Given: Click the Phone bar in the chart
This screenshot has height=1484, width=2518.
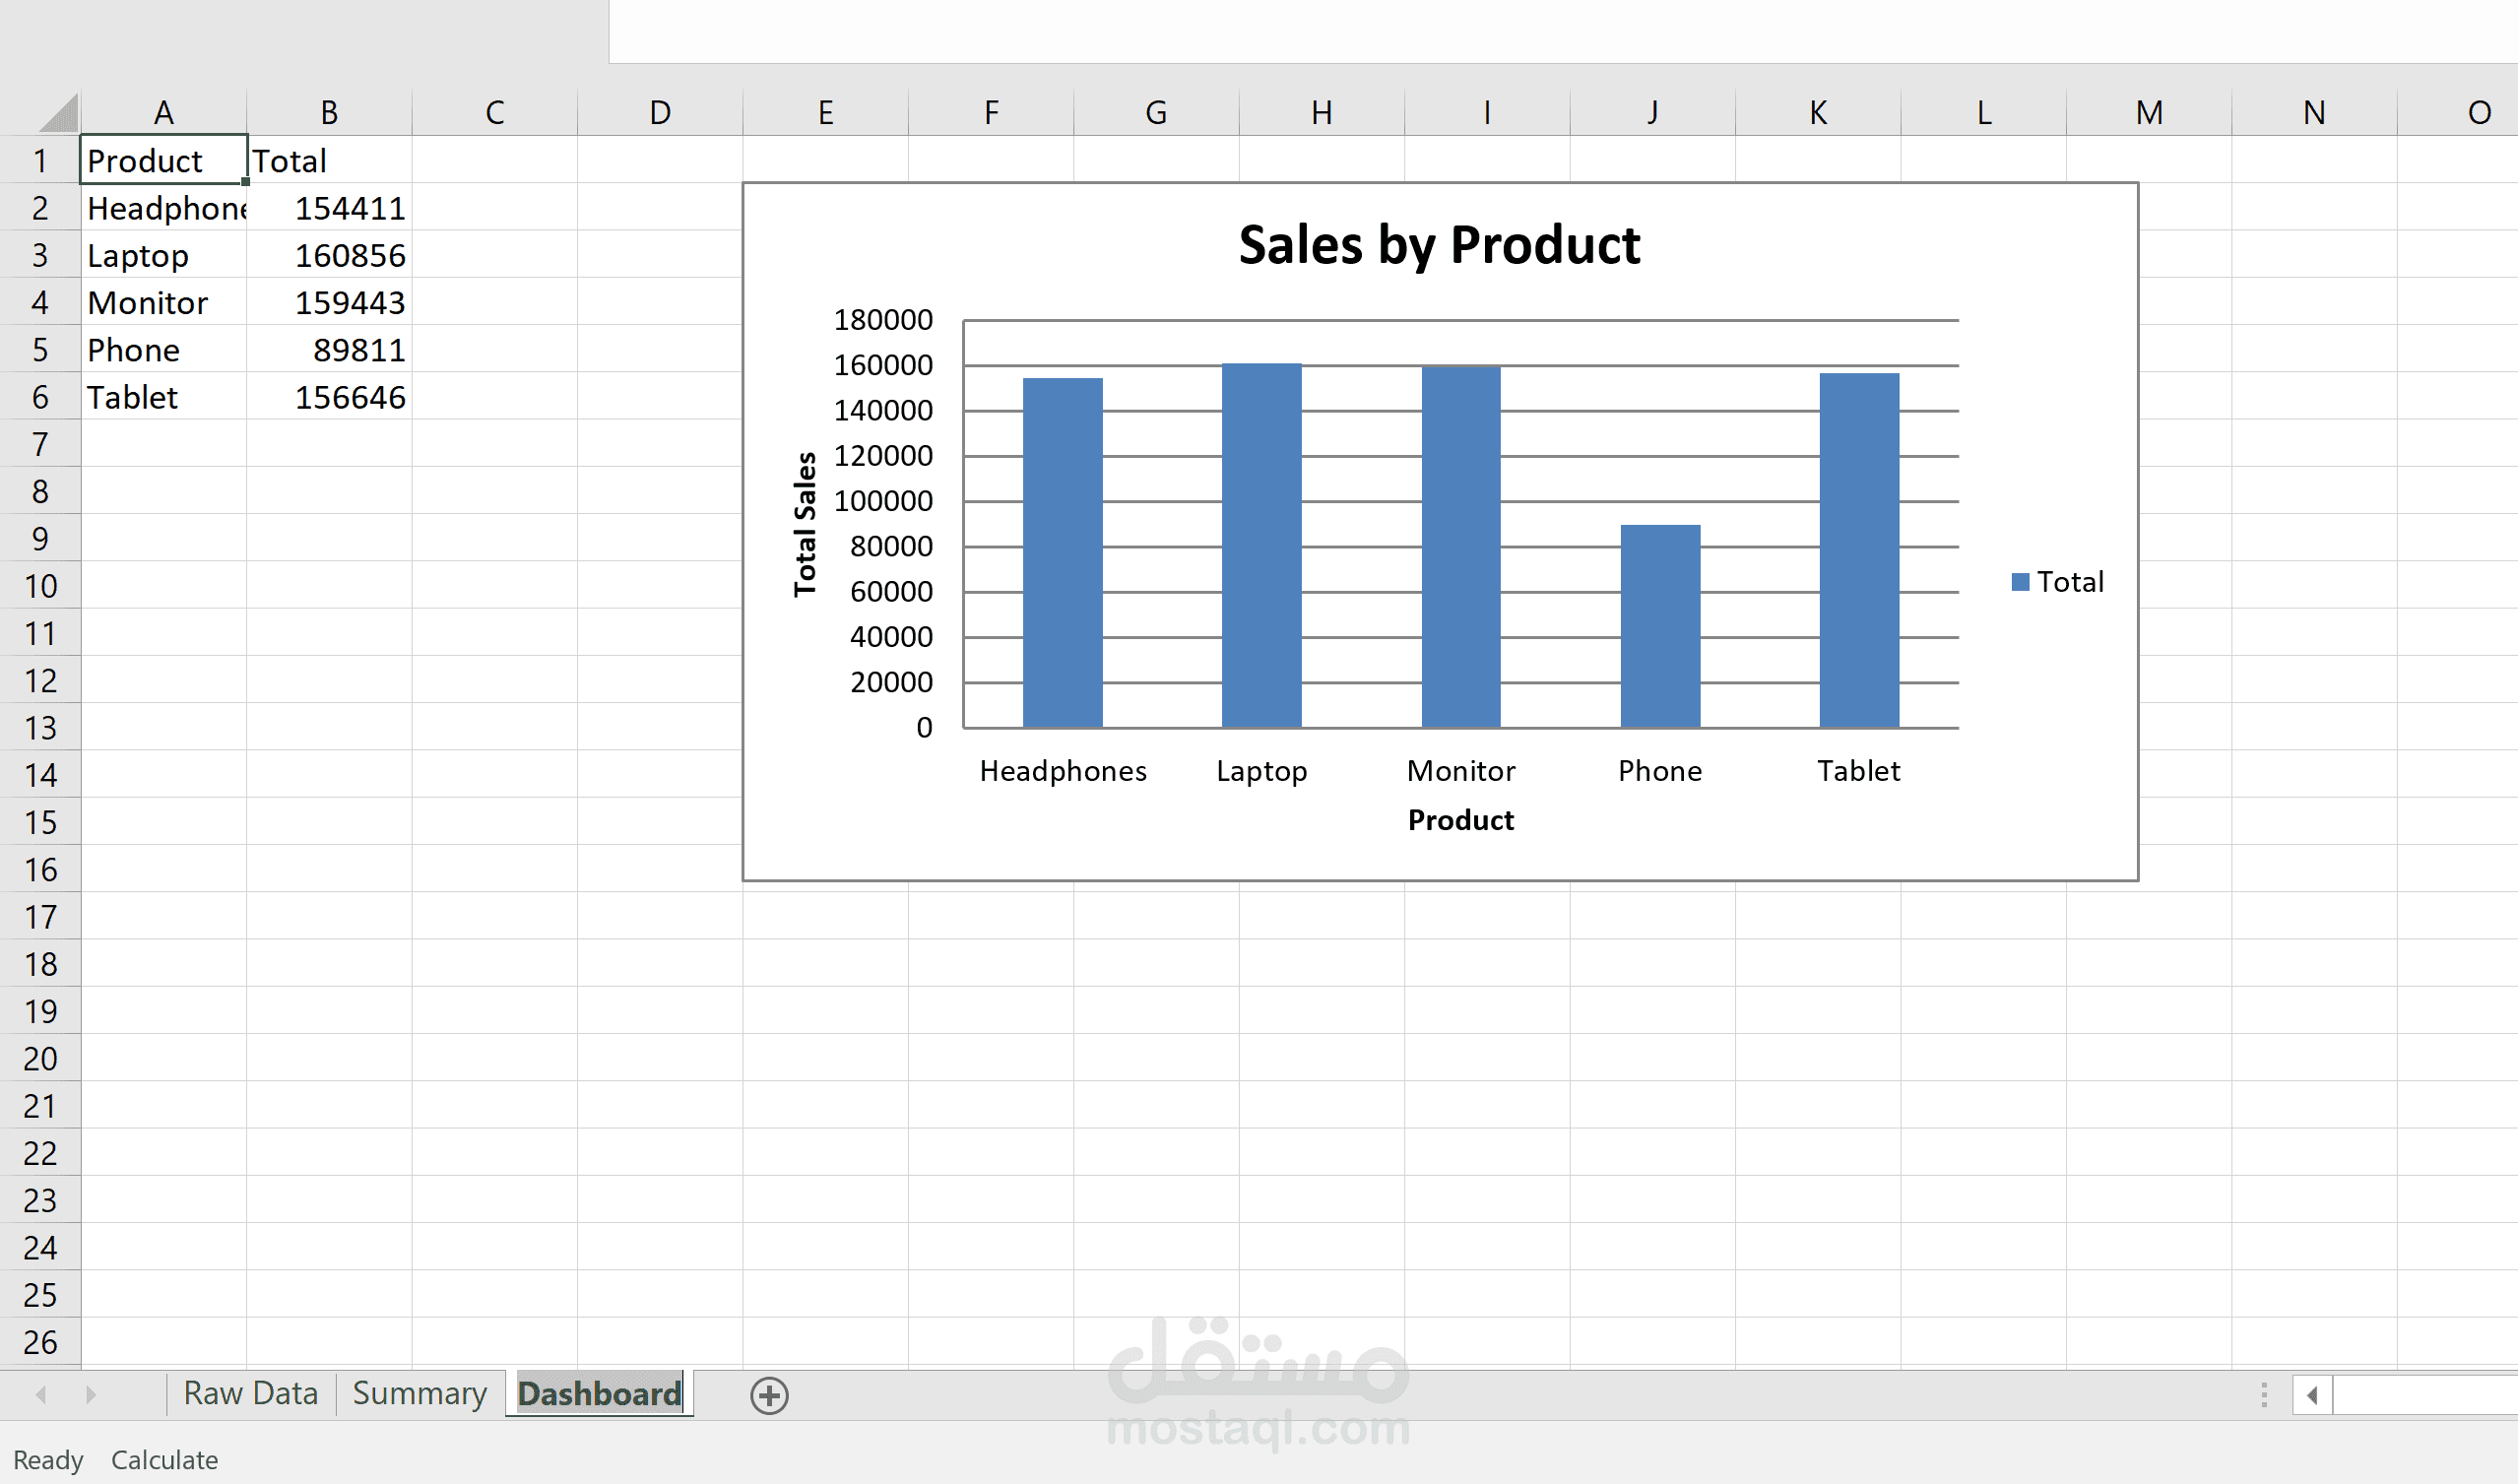Looking at the screenshot, I should point(1659,625).
